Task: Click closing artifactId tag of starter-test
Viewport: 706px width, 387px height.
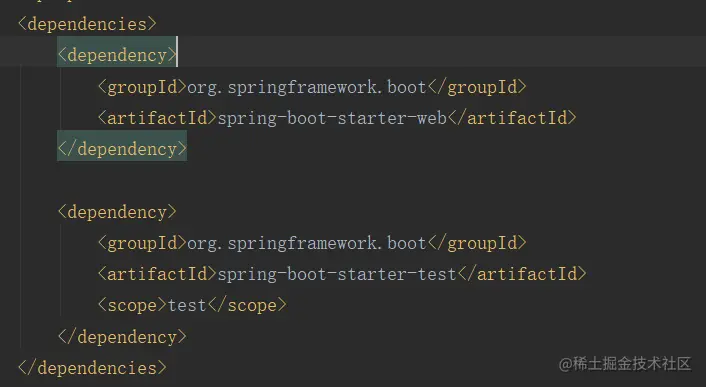Action: pyautogui.click(x=522, y=274)
